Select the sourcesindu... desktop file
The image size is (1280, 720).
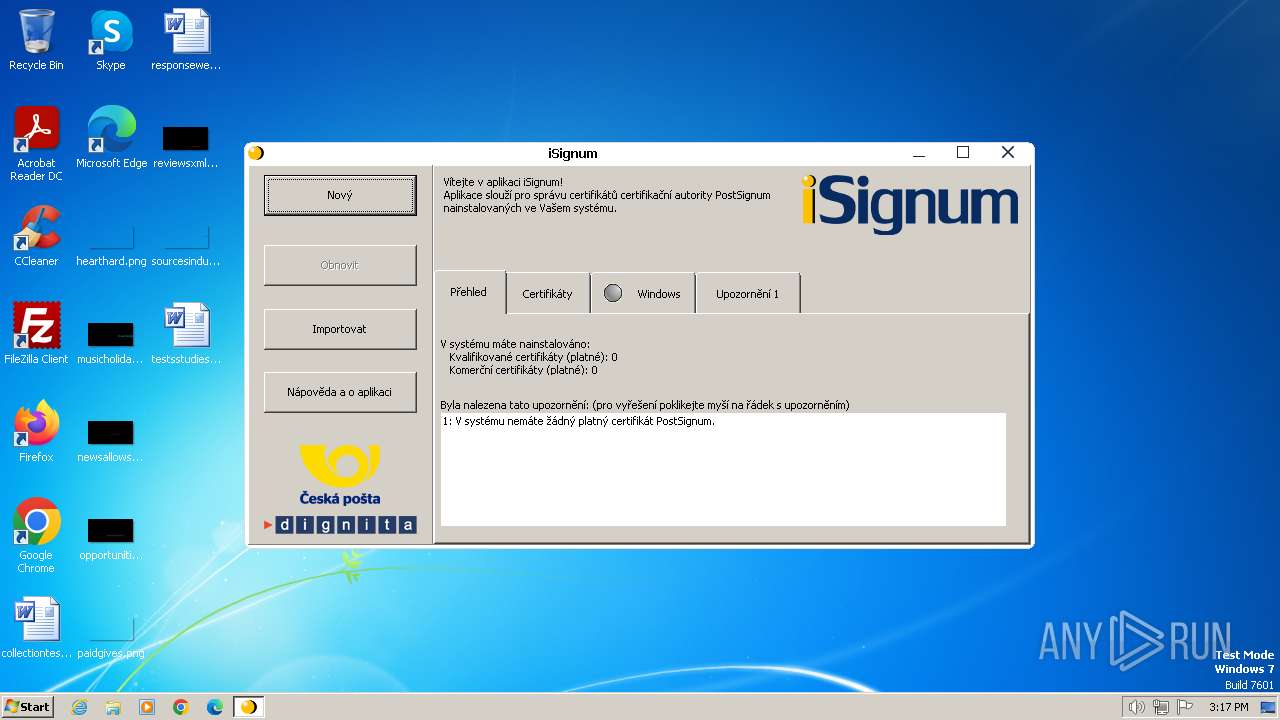pyautogui.click(x=186, y=245)
